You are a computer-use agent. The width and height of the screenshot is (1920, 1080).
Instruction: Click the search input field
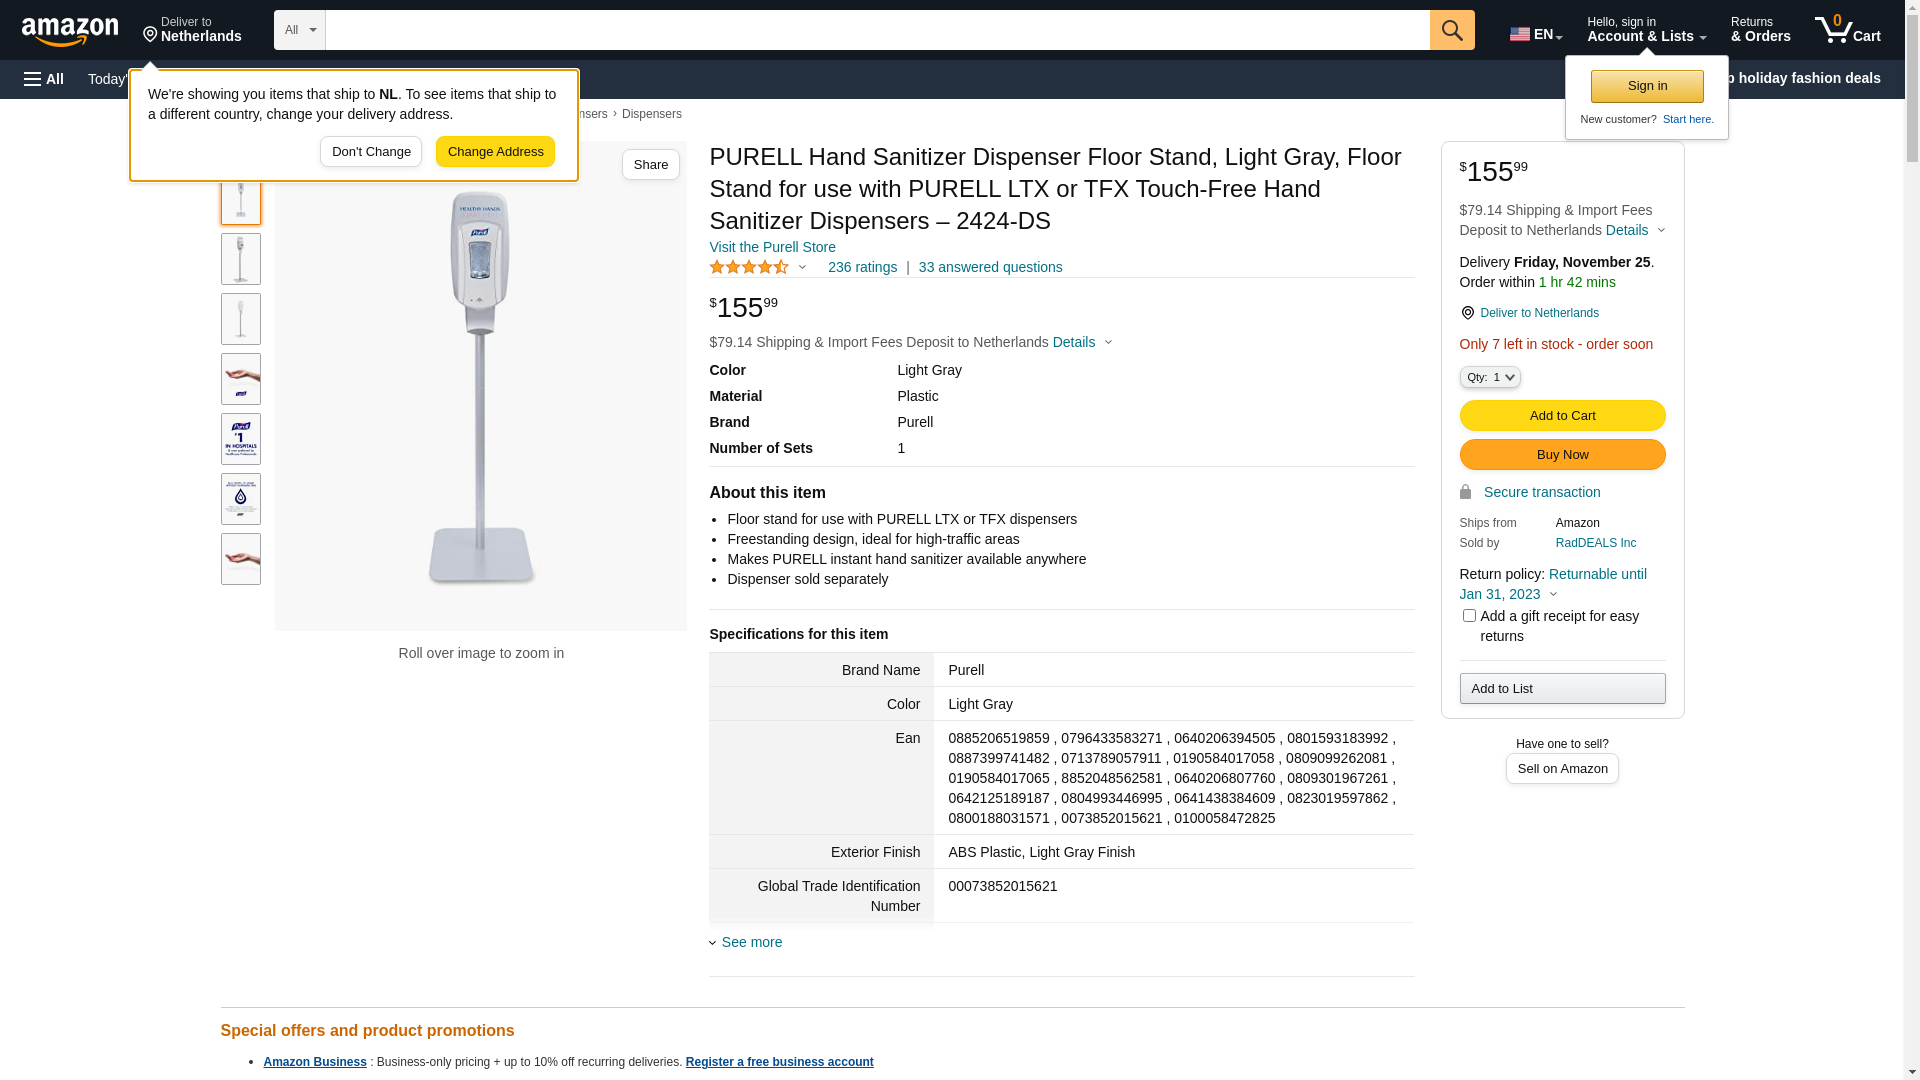pos(877,30)
